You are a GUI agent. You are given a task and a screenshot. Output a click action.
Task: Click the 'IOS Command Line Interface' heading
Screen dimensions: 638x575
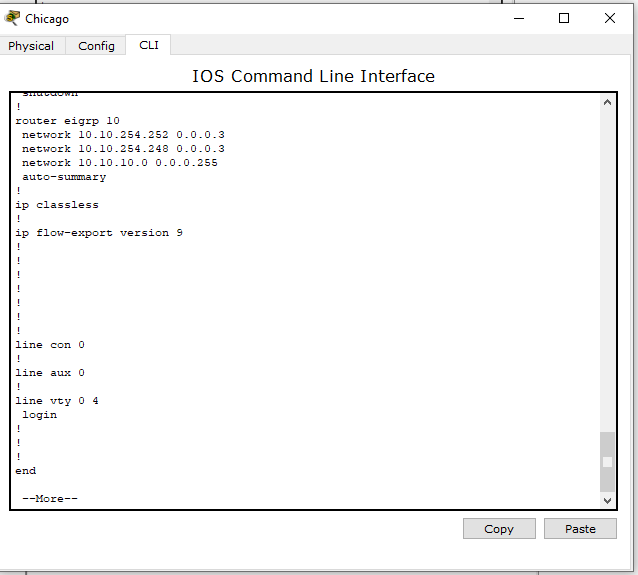[313, 76]
